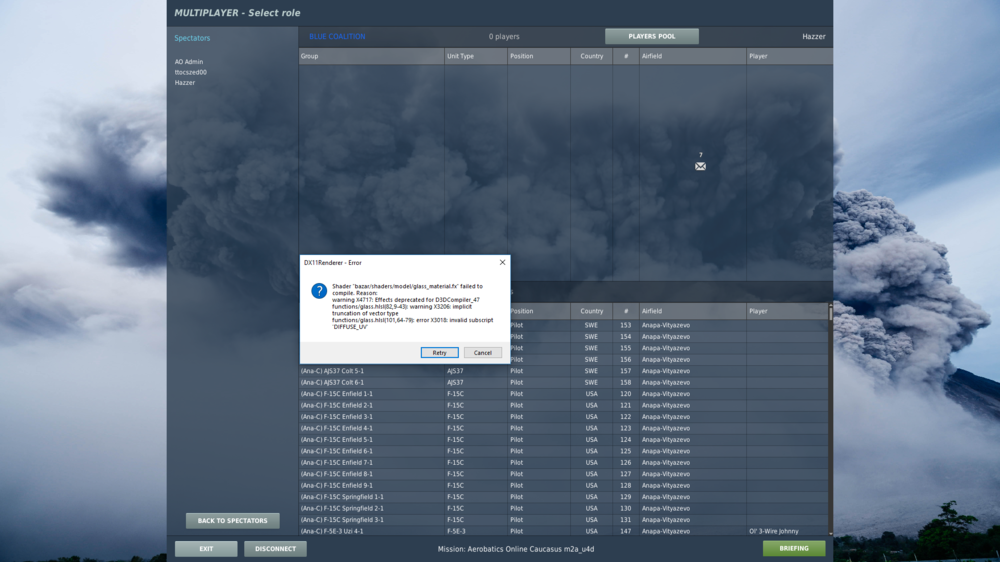
Task: Click Hazzer username at top right
Action: pos(813,36)
